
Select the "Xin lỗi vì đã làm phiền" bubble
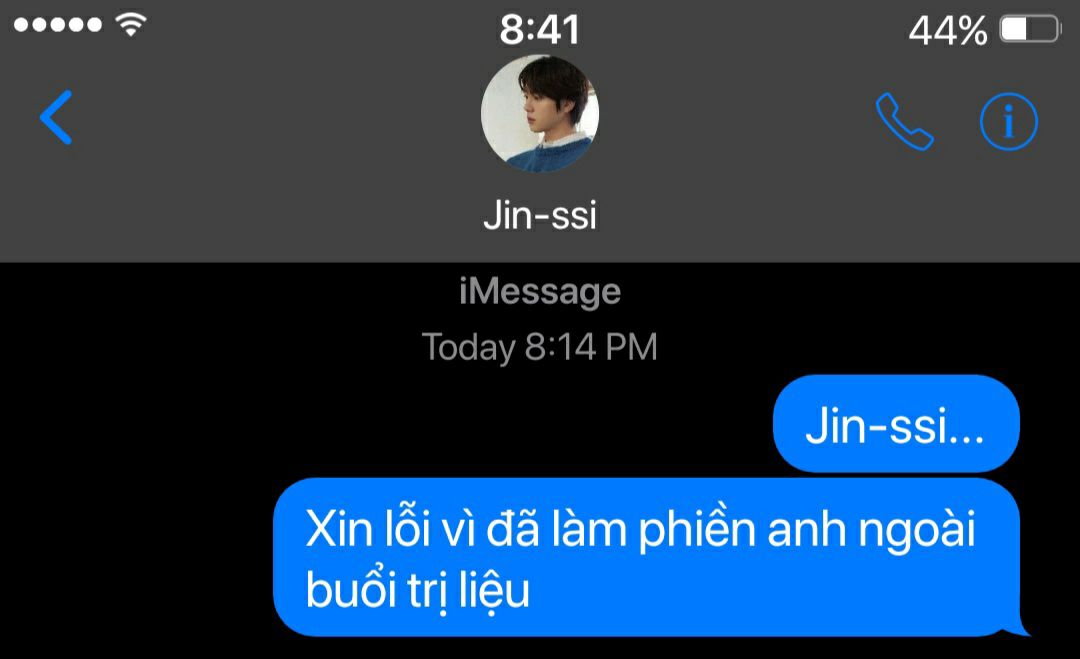coord(647,557)
